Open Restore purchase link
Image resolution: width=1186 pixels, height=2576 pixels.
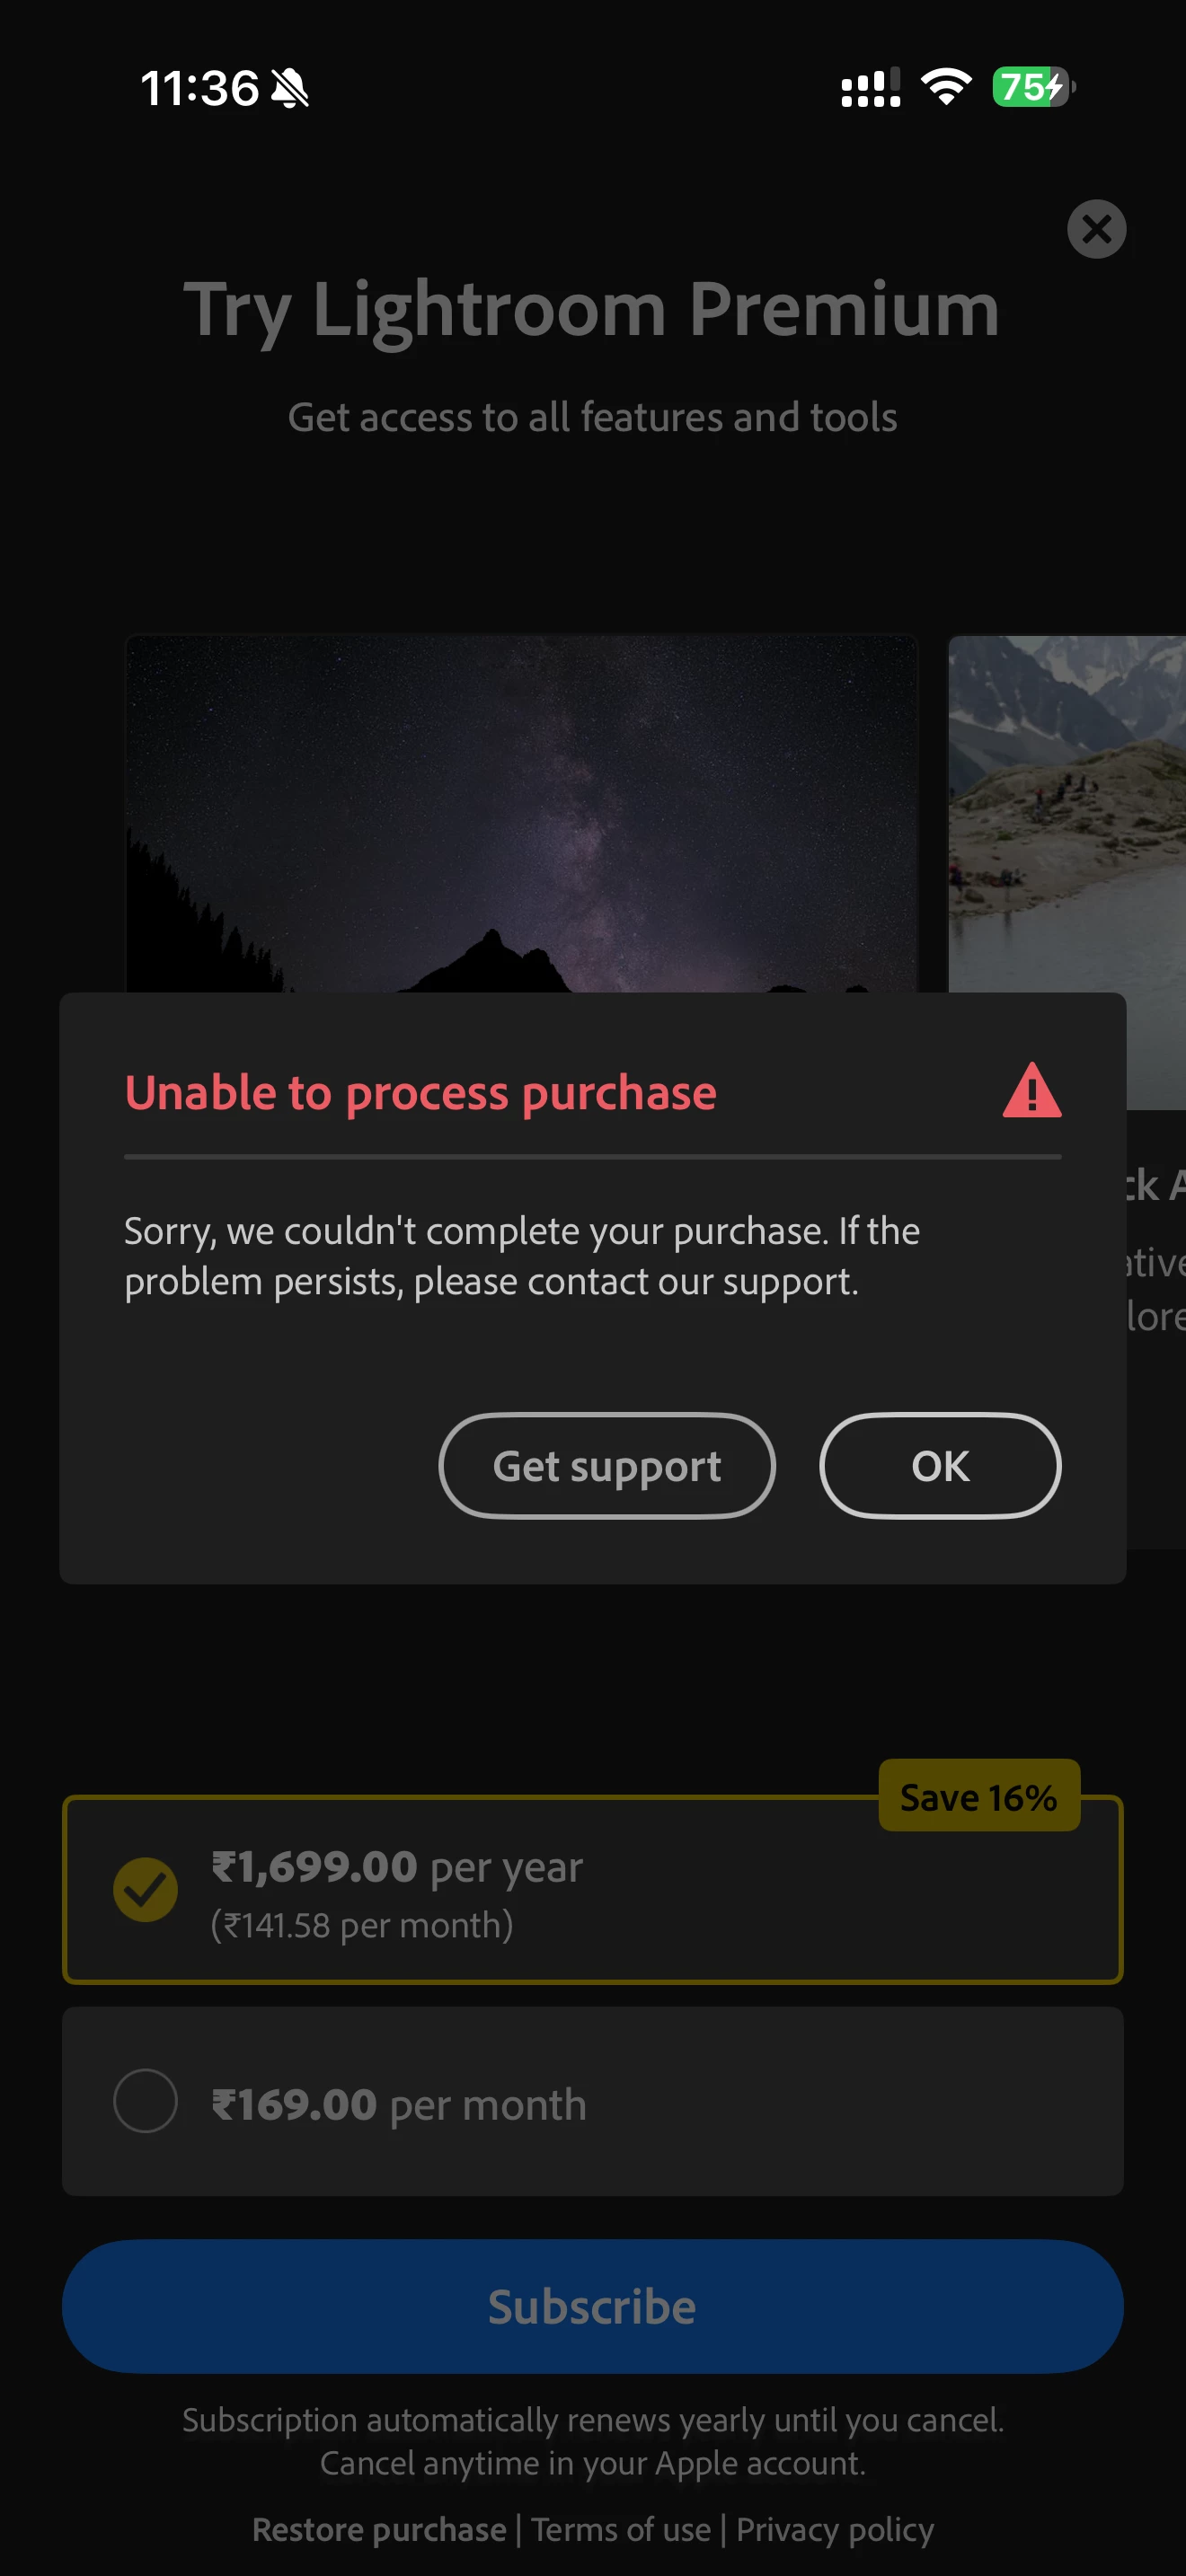pyautogui.click(x=379, y=2529)
